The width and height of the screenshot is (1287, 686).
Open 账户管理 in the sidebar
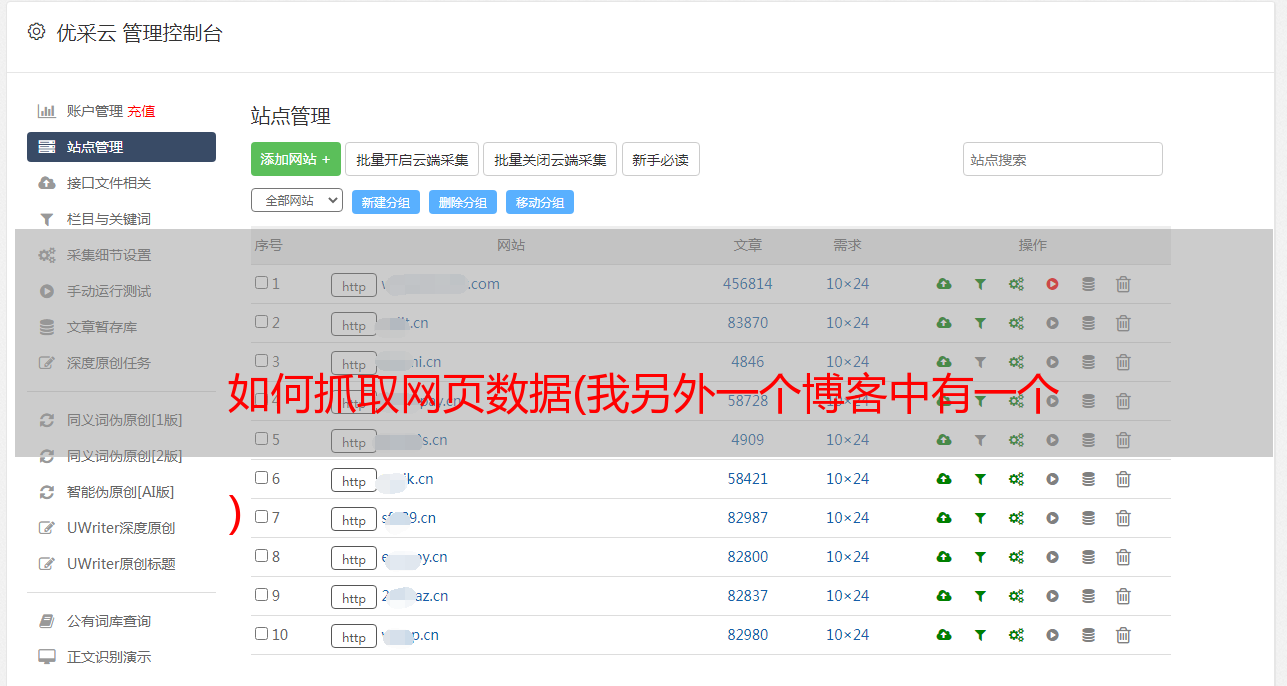click(x=94, y=111)
